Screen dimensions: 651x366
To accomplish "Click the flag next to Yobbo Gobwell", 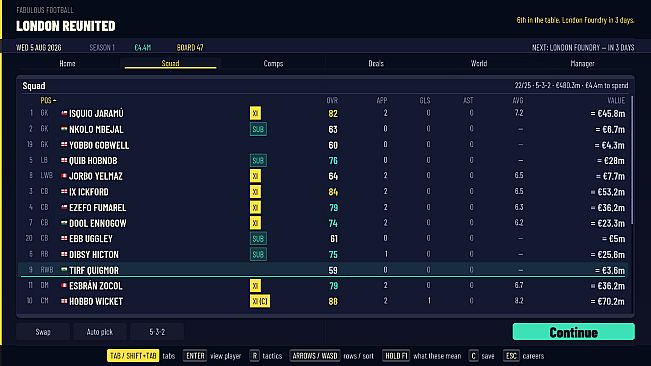I will [x=64, y=144].
